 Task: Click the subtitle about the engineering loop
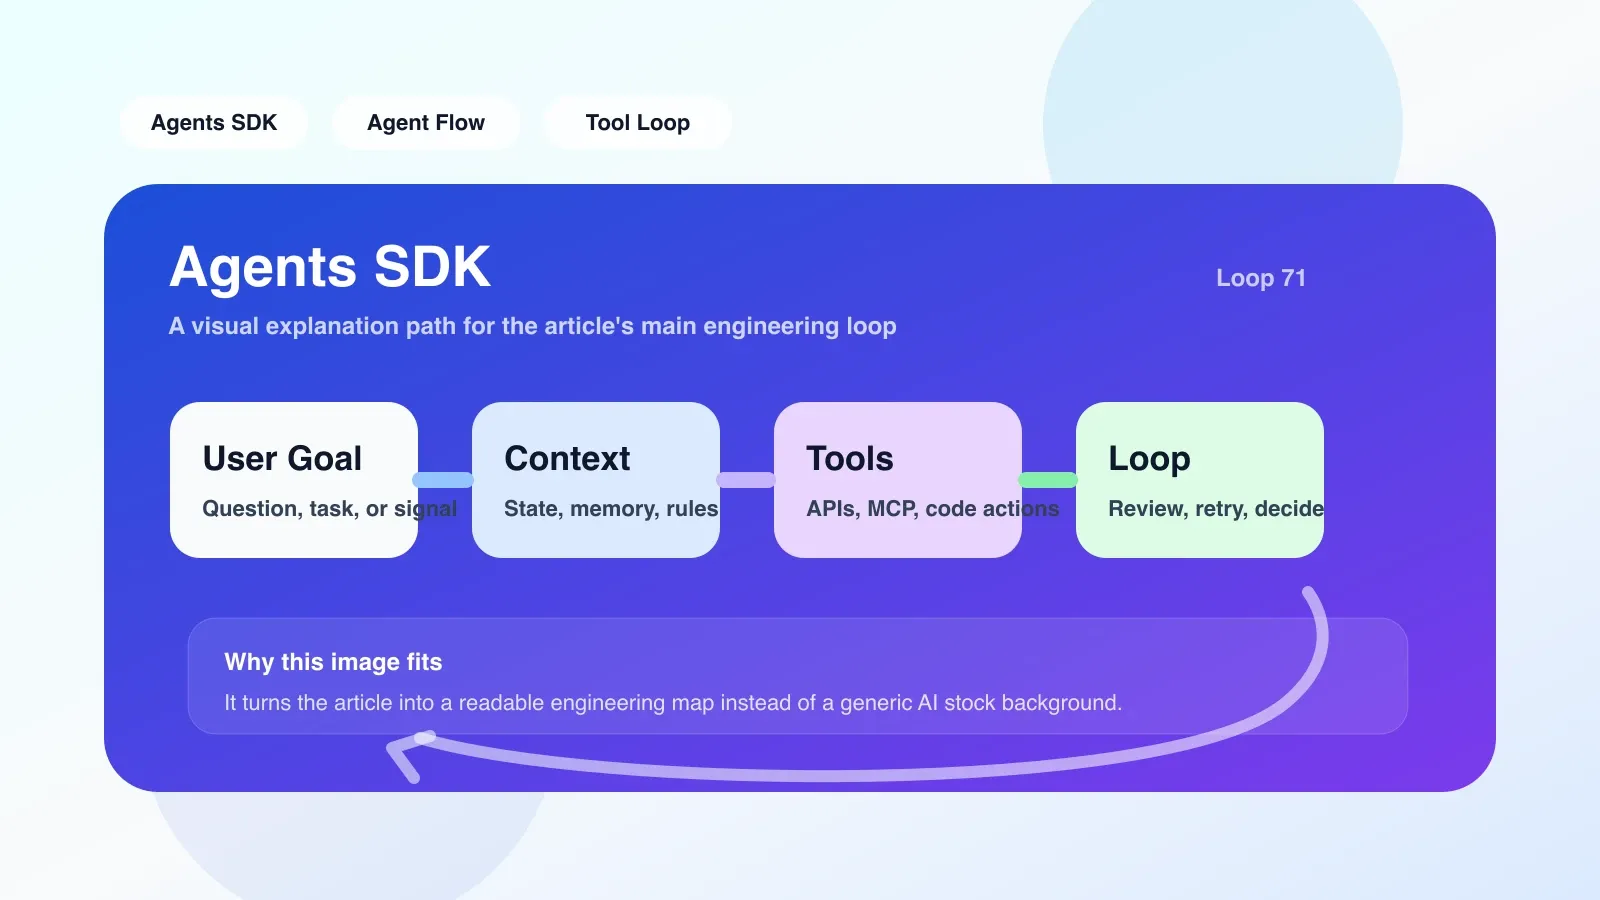[x=533, y=326]
